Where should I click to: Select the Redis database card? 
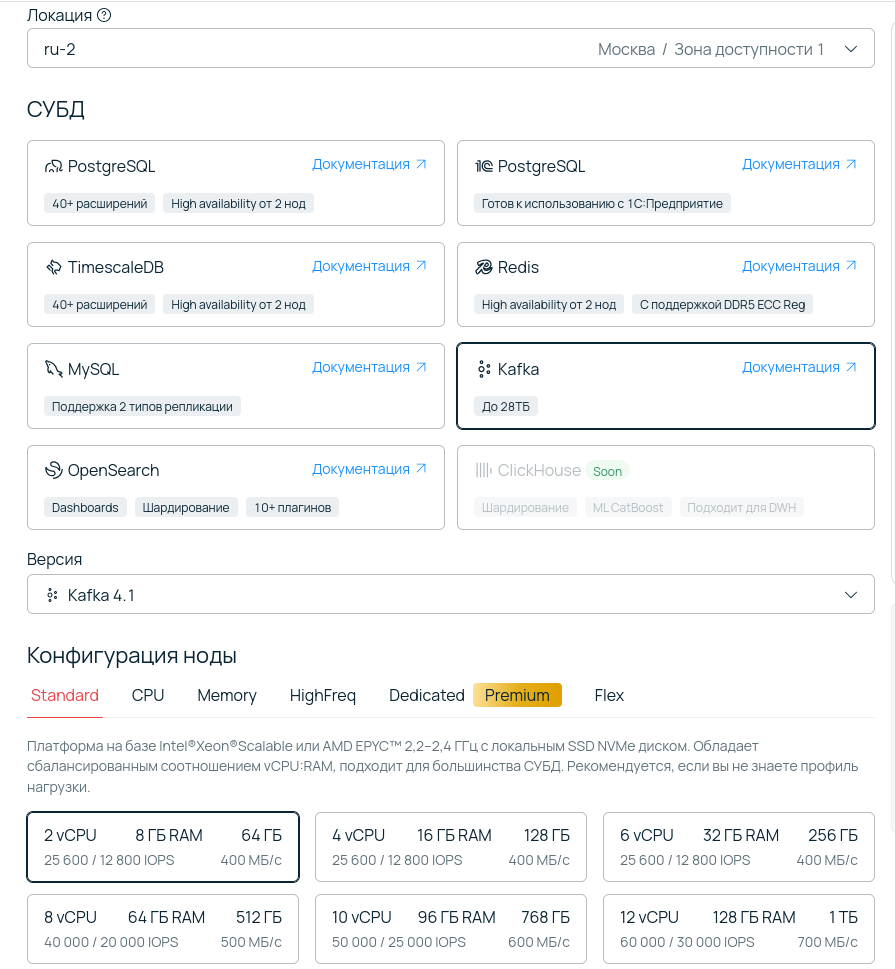[x=666, y=284]
